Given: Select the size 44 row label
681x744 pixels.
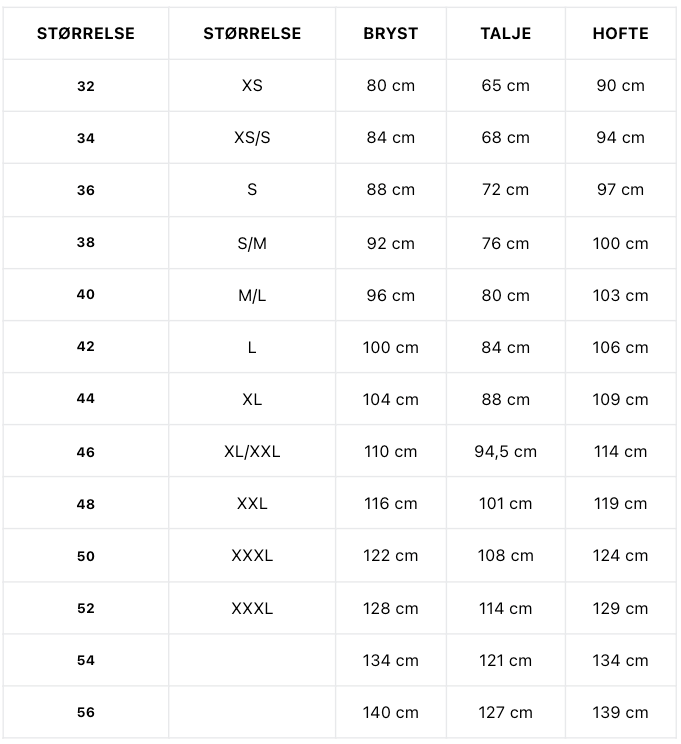Looking at the screenshot, I should coord(86,399).
